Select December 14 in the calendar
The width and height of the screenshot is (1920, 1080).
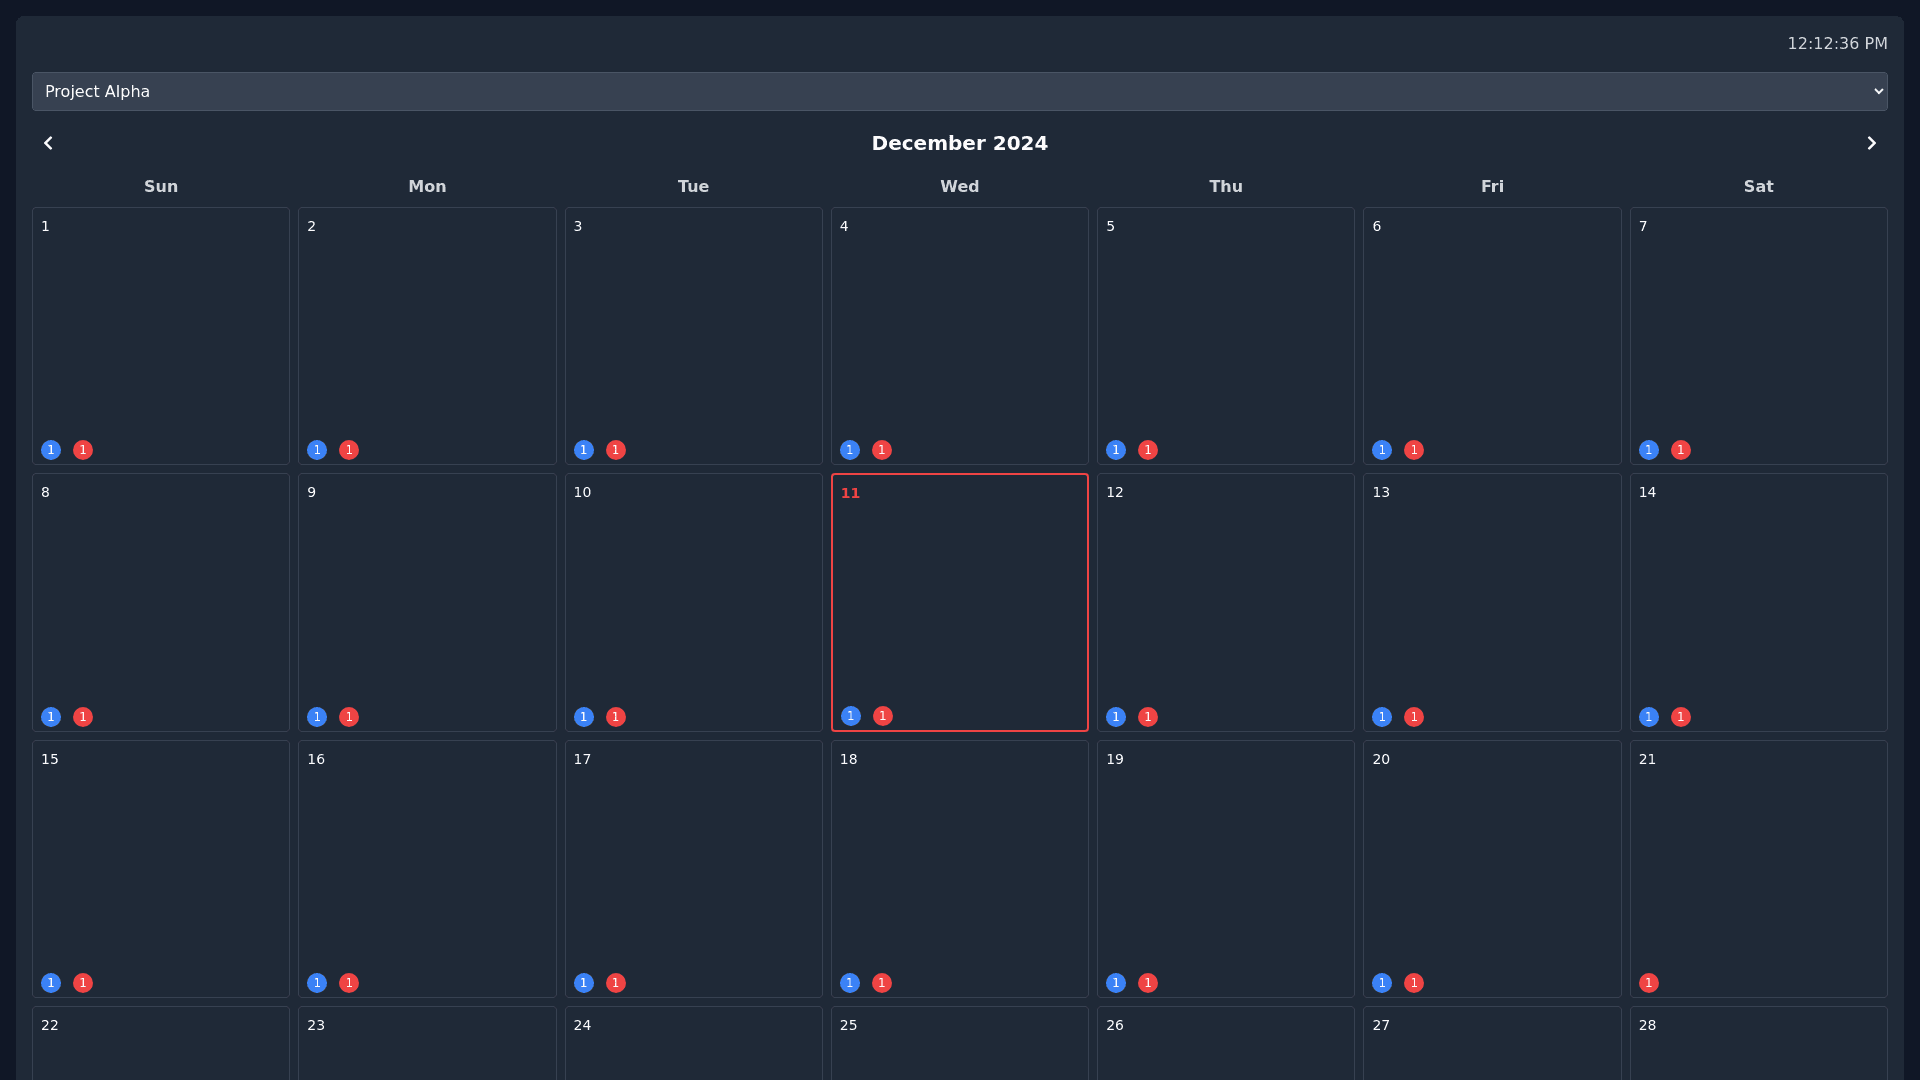click(x=1758, y=600)
